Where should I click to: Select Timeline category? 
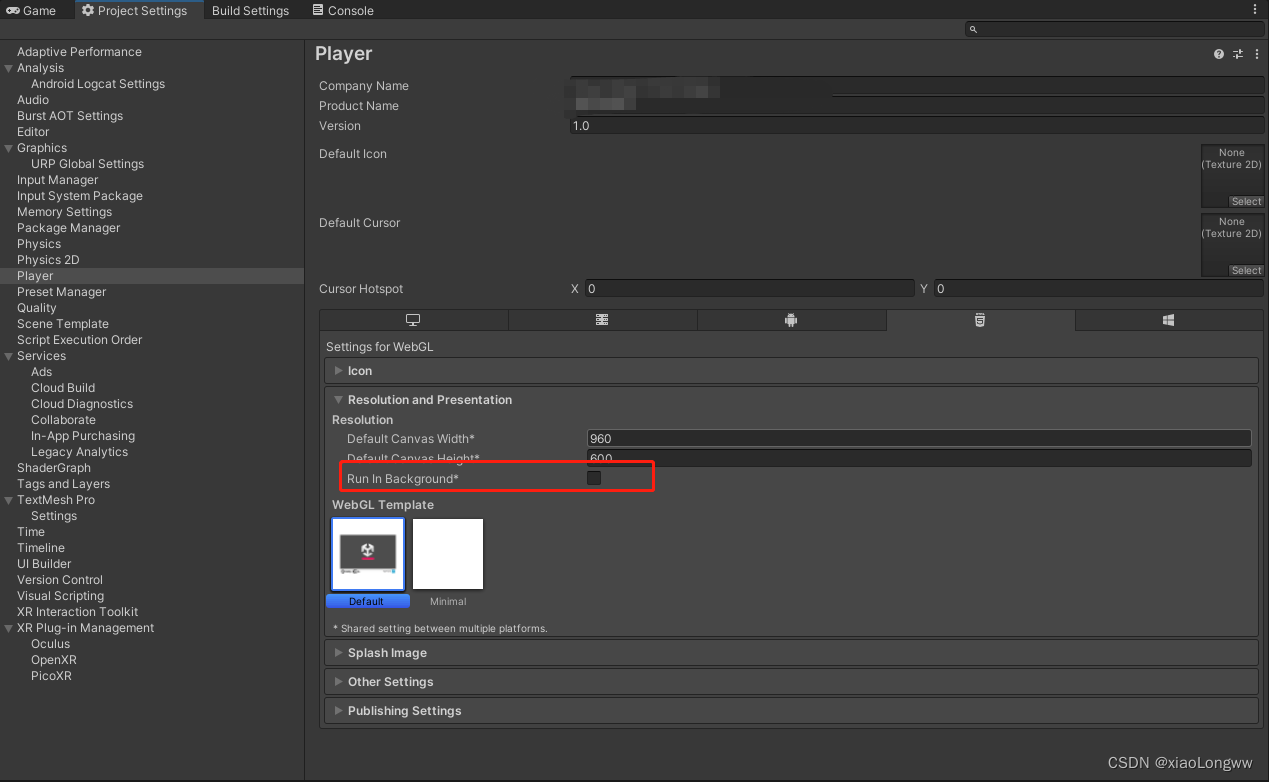tap(41, 548)
